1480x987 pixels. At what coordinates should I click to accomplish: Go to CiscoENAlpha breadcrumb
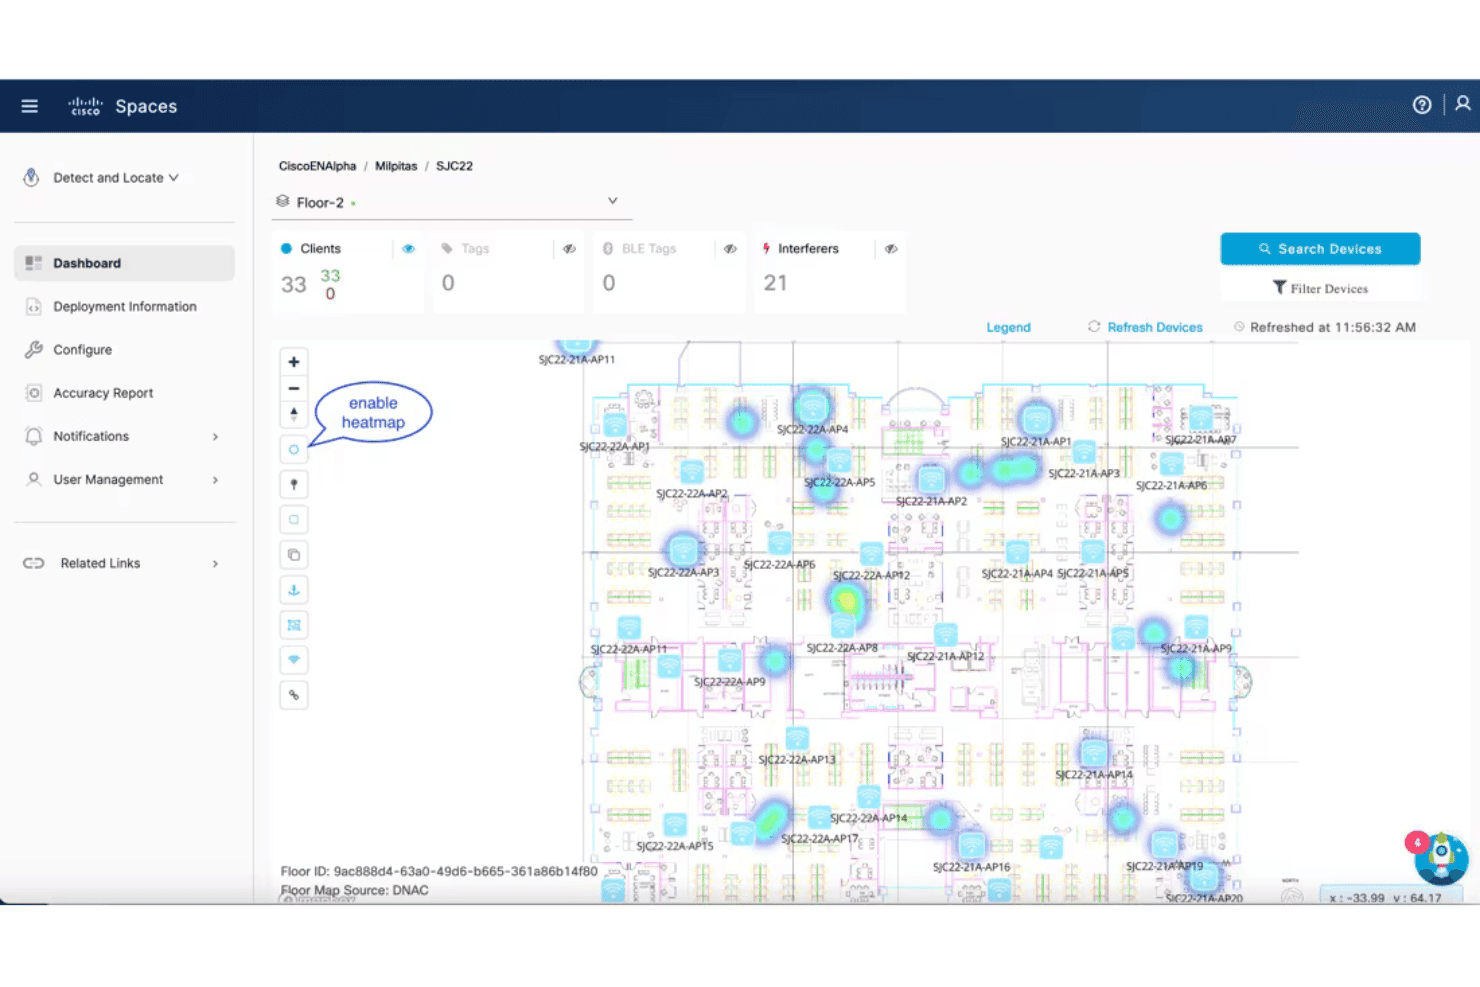pos(317,166)
